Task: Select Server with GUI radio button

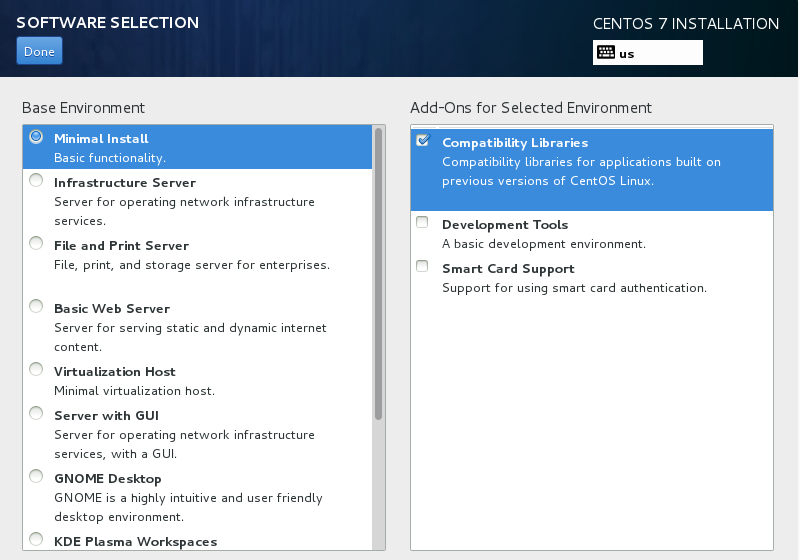Action: coord(37,414)
